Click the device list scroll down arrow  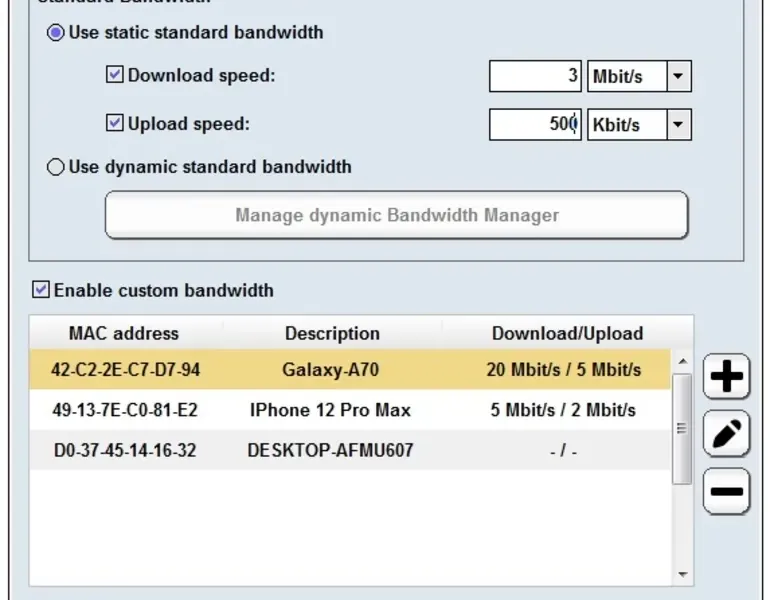(x=683, y=575)
